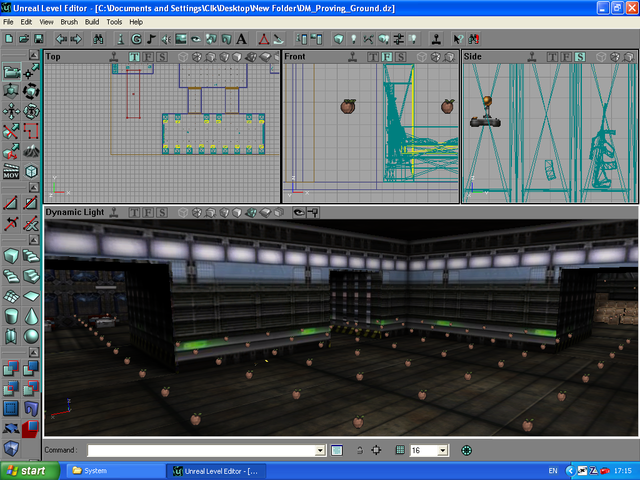640x480 pixels.
Task: Toggle the F mode in Front viewport
Action: [386, 57]
